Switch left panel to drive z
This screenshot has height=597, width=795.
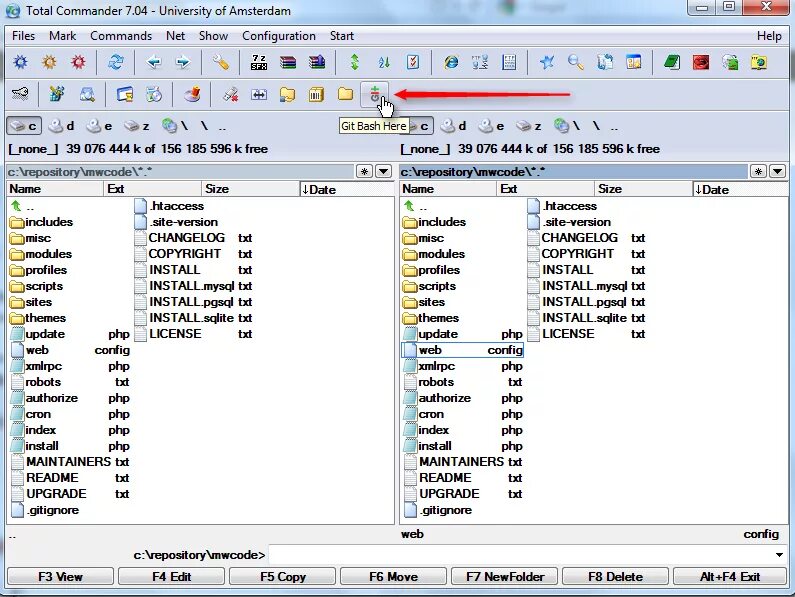point(137,126)
